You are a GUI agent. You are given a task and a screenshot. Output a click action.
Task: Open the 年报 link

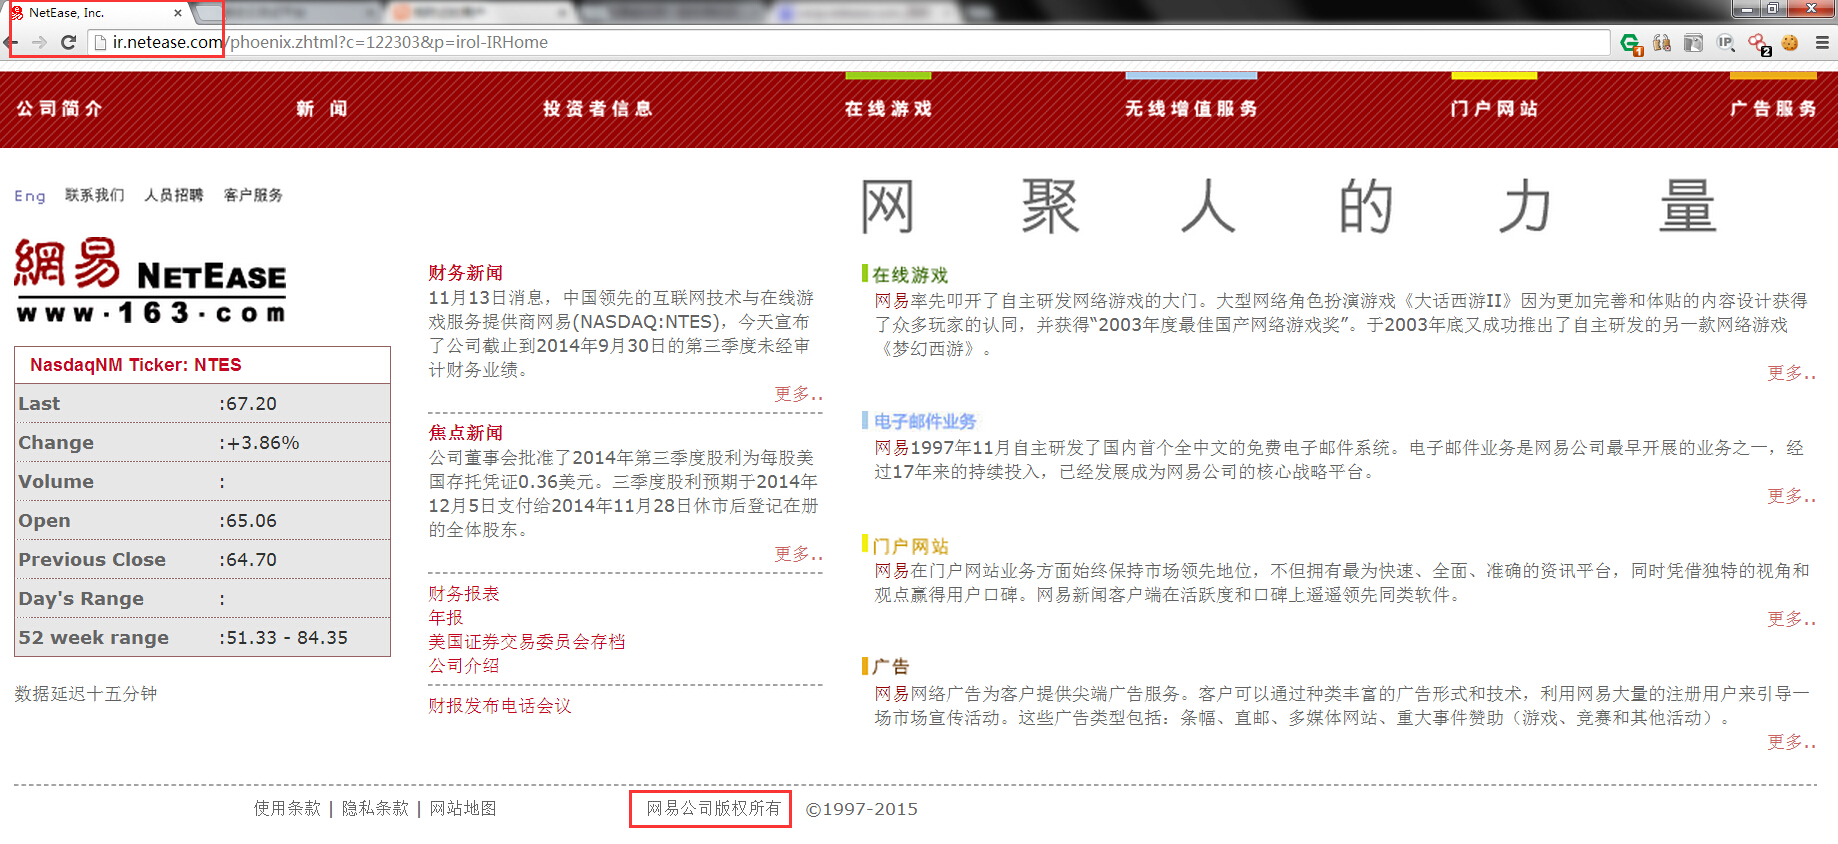(446, 618)
